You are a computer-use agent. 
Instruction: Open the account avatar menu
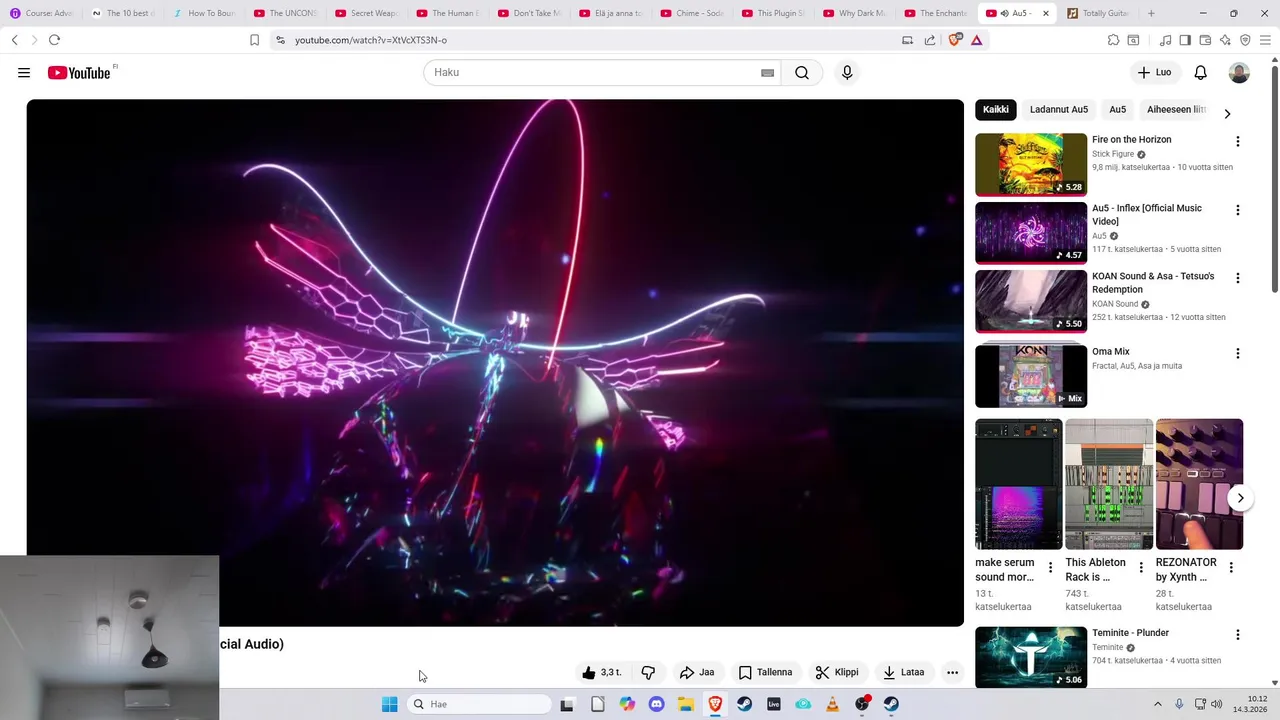(1239, 73)
